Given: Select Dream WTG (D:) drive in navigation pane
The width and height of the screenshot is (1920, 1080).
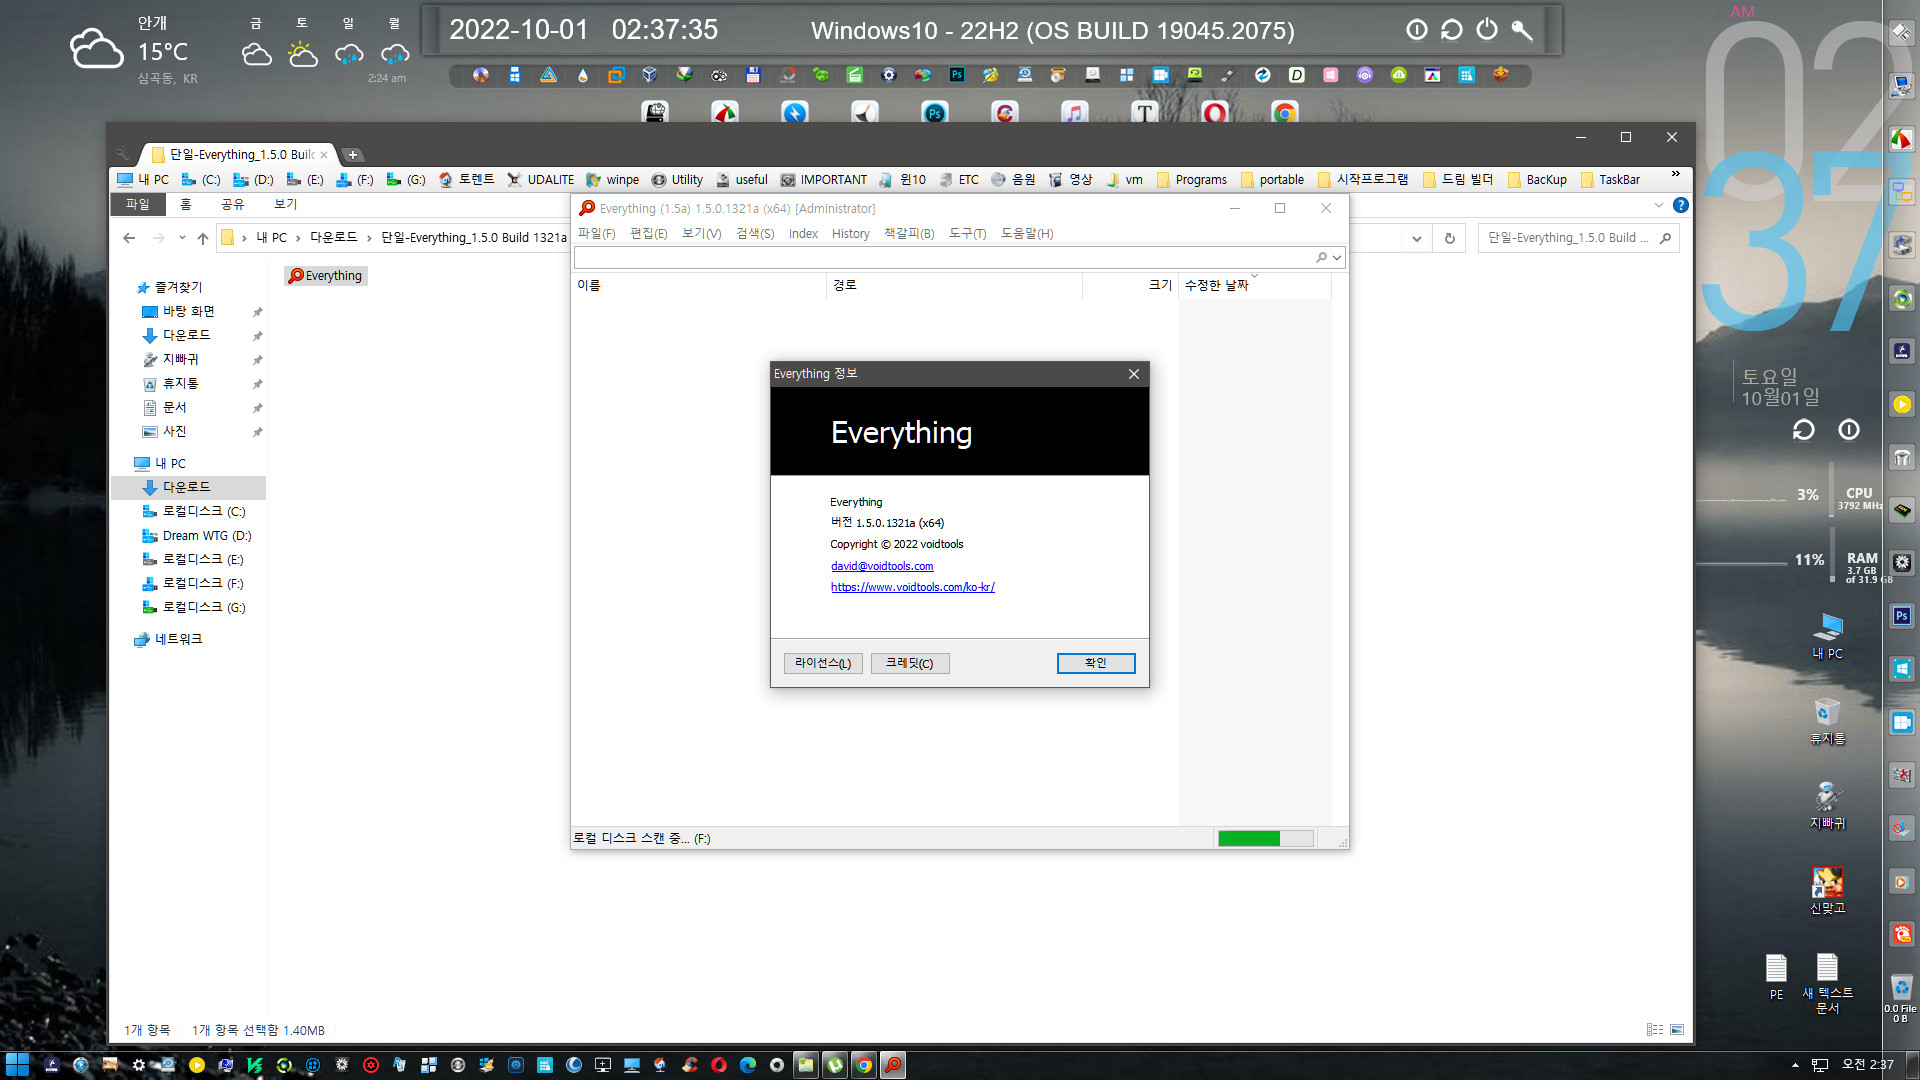Looking at the screenshot, I should pyautogui.click(x=207, y=536).
